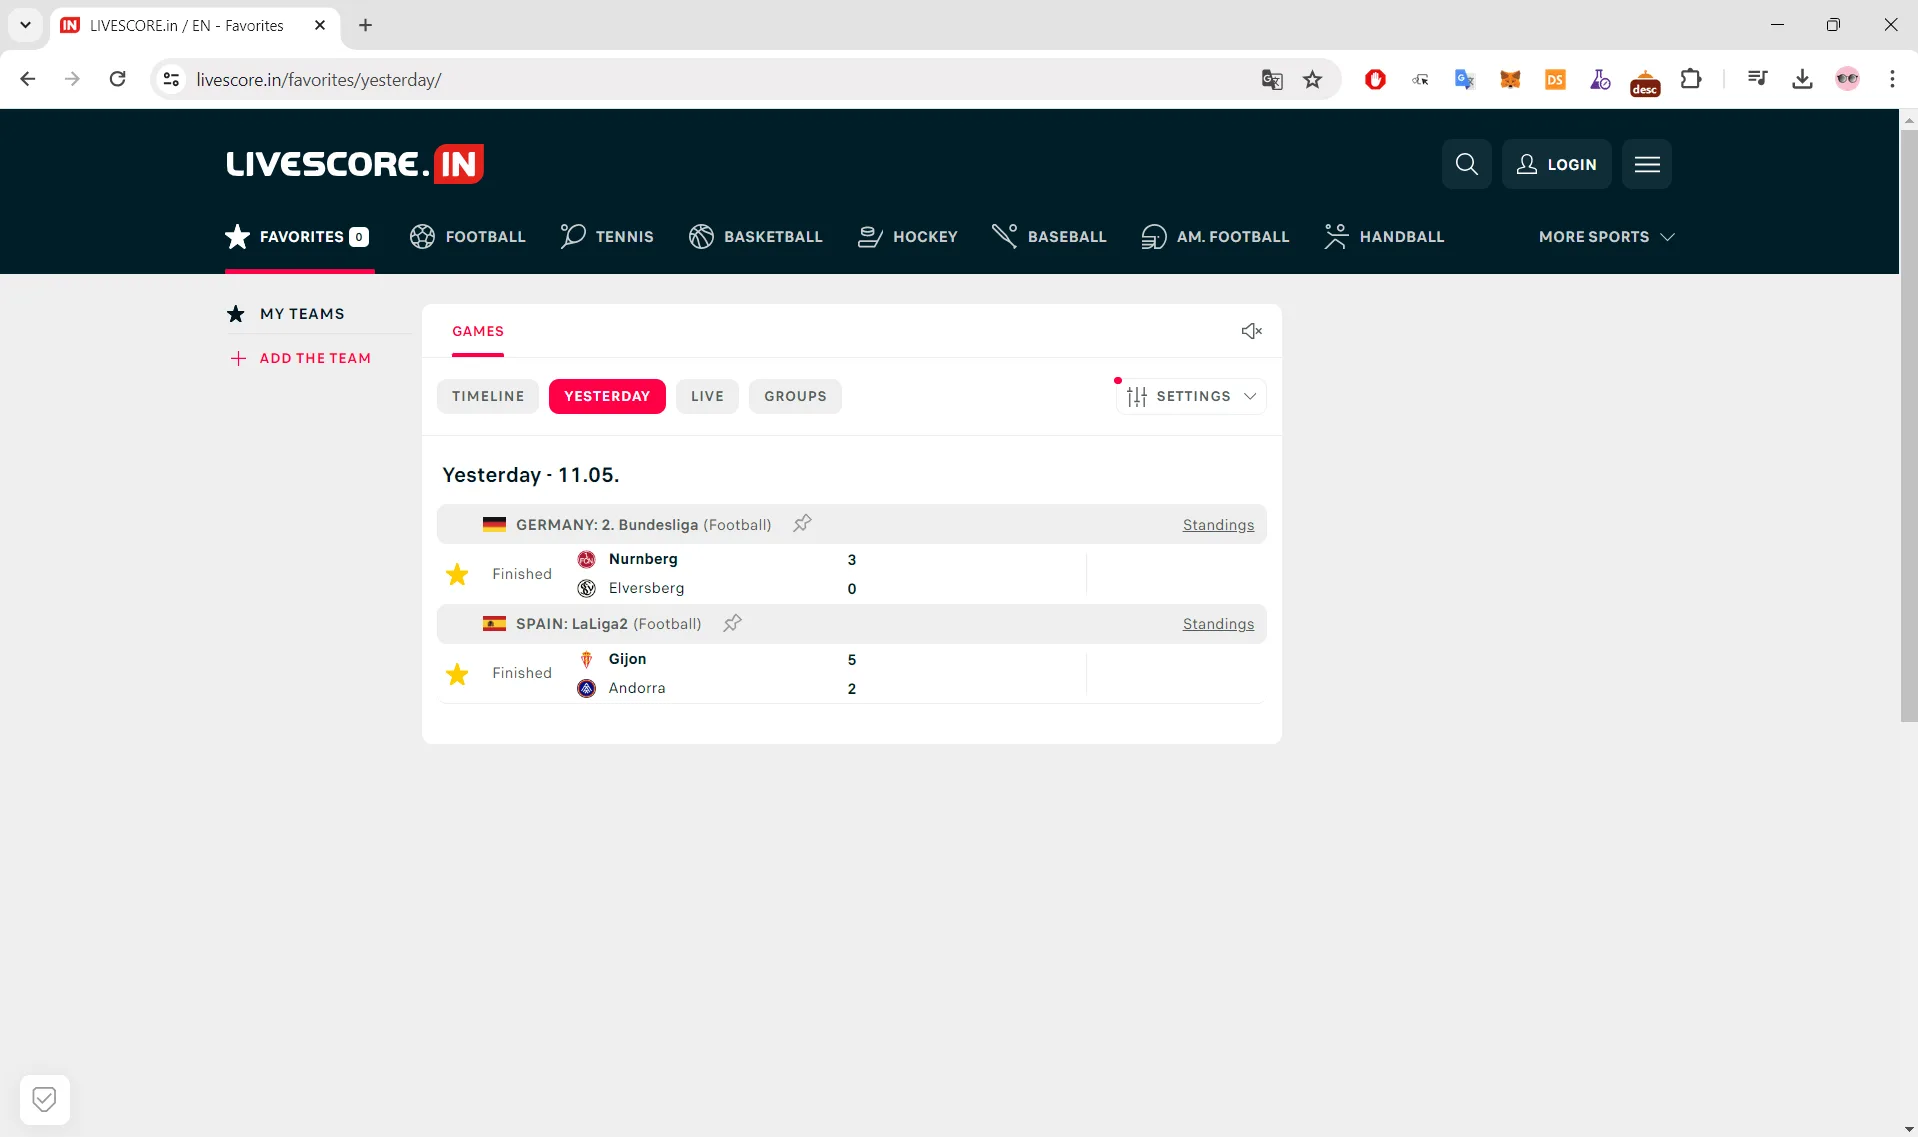Open the media controls icon
The height and width of the screenshot is (1137, 1918).
click(1757, 79)
